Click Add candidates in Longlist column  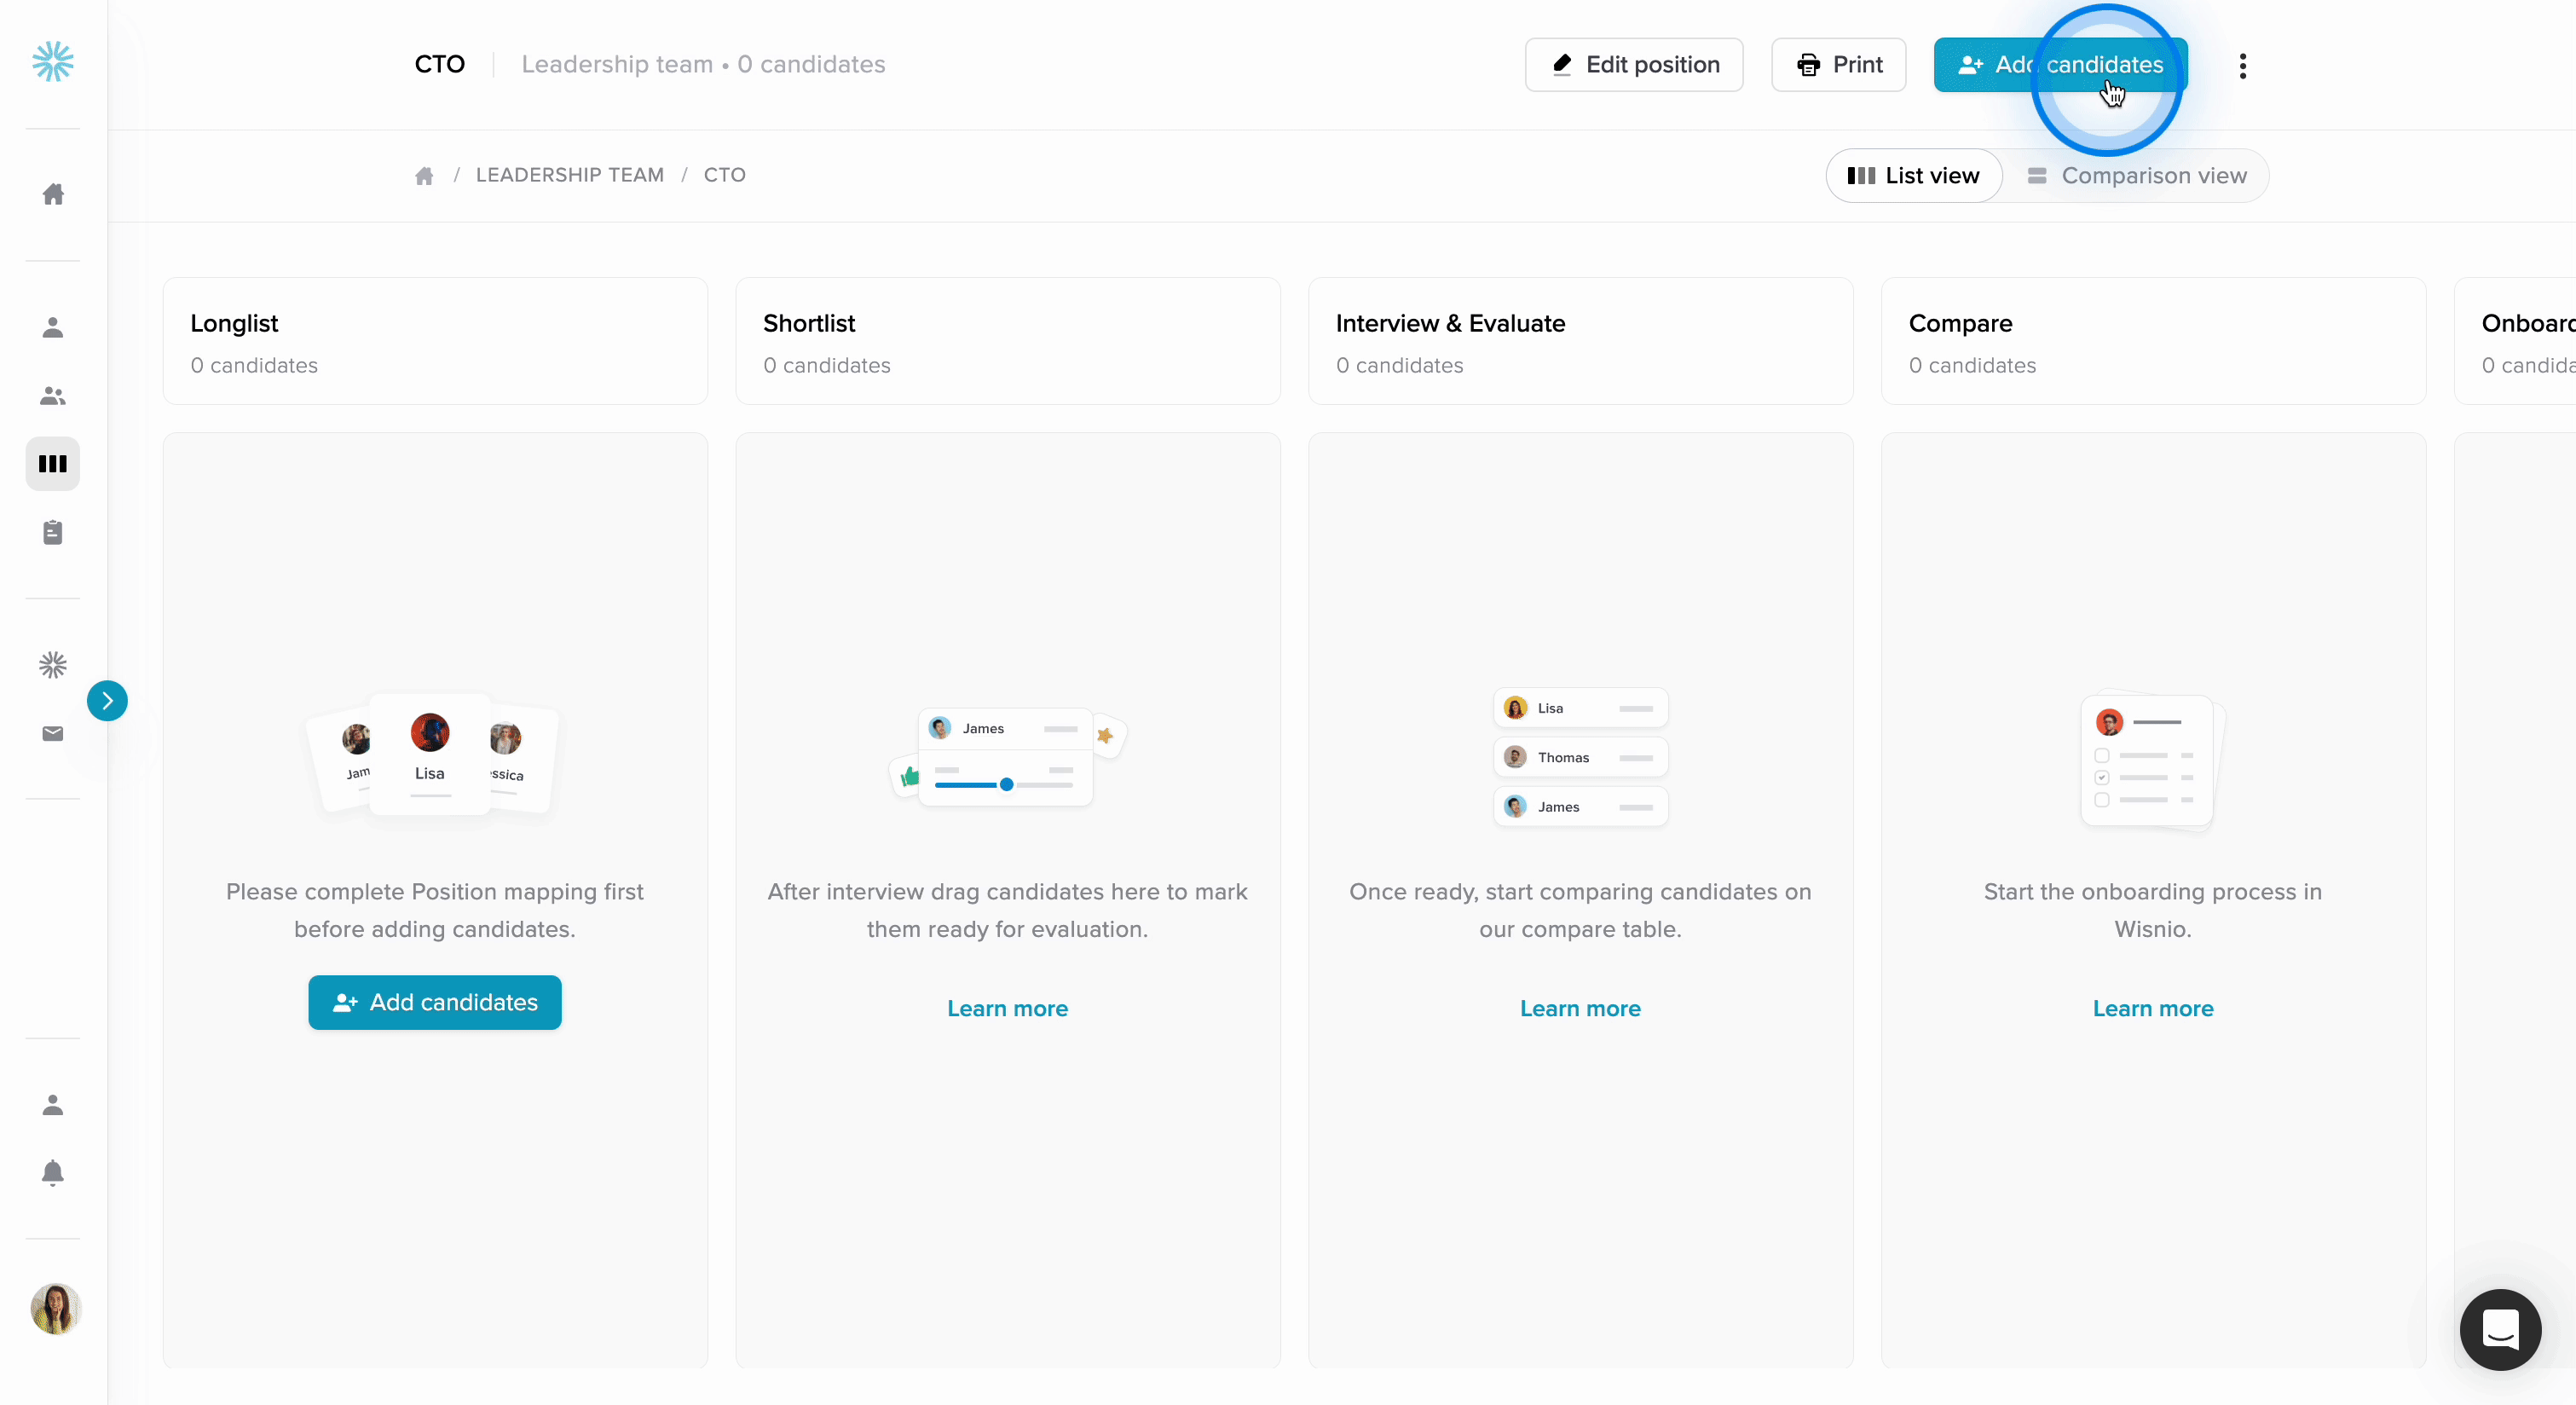pyautogui.click(x=436, y=1002)
